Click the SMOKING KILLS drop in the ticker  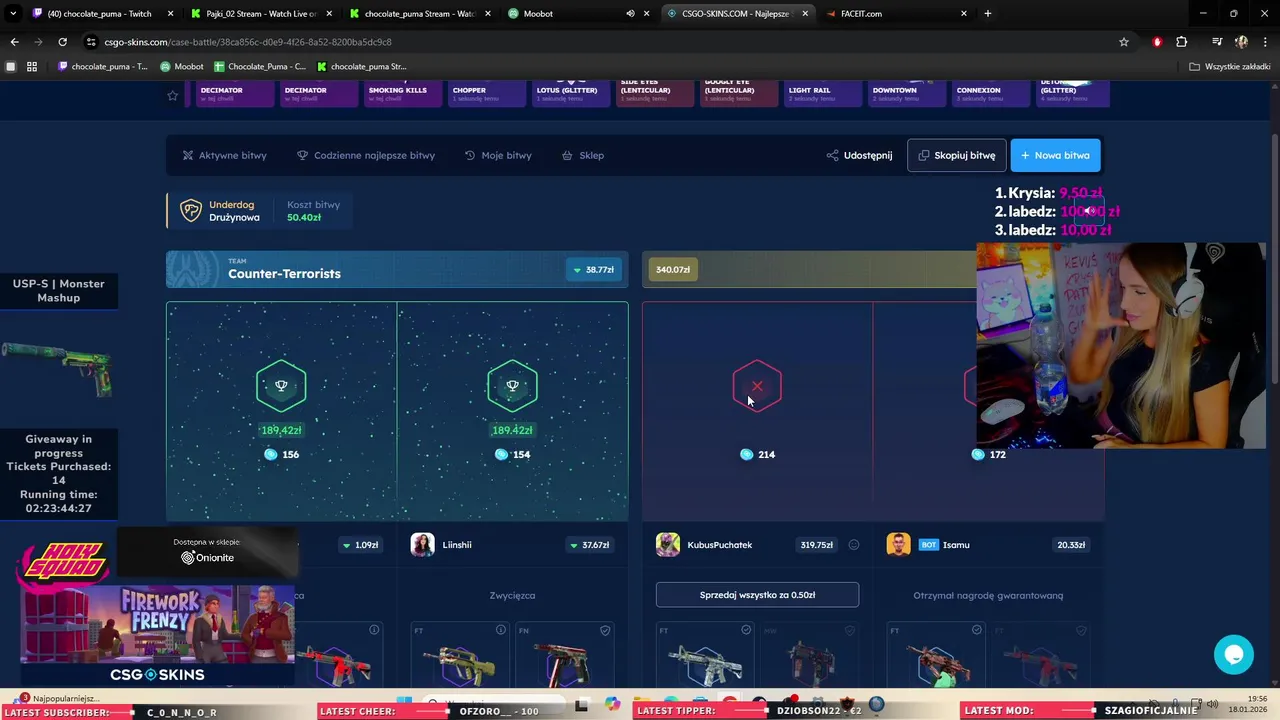pos(402,93)
